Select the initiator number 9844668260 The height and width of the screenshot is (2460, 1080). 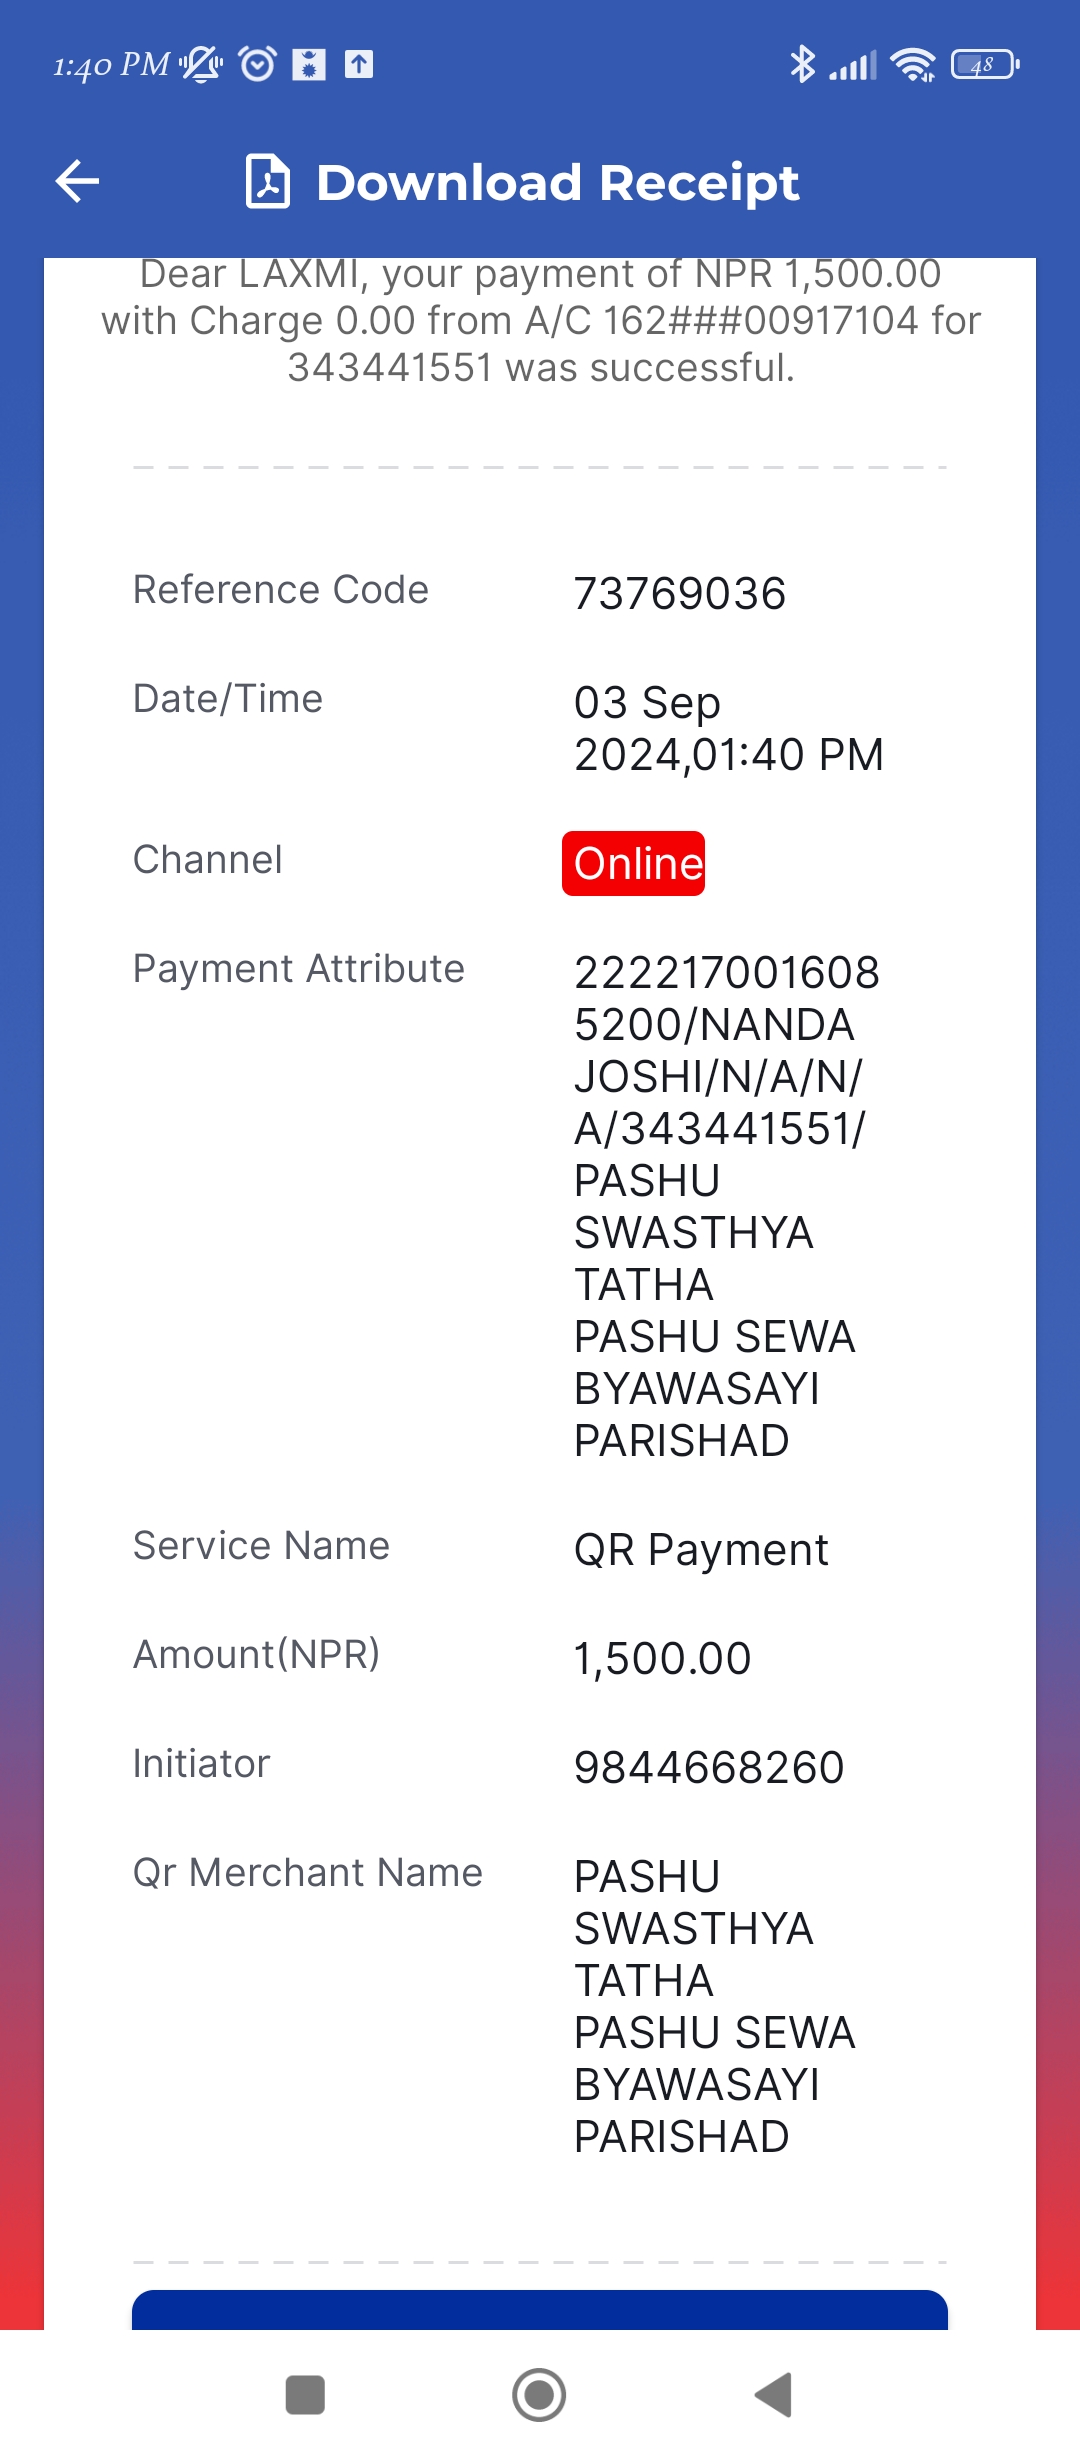pos(709,1767)
